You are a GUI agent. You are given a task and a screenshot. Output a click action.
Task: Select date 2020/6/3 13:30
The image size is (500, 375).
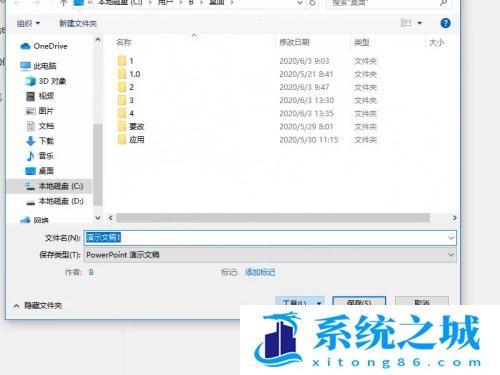point(307,100)
